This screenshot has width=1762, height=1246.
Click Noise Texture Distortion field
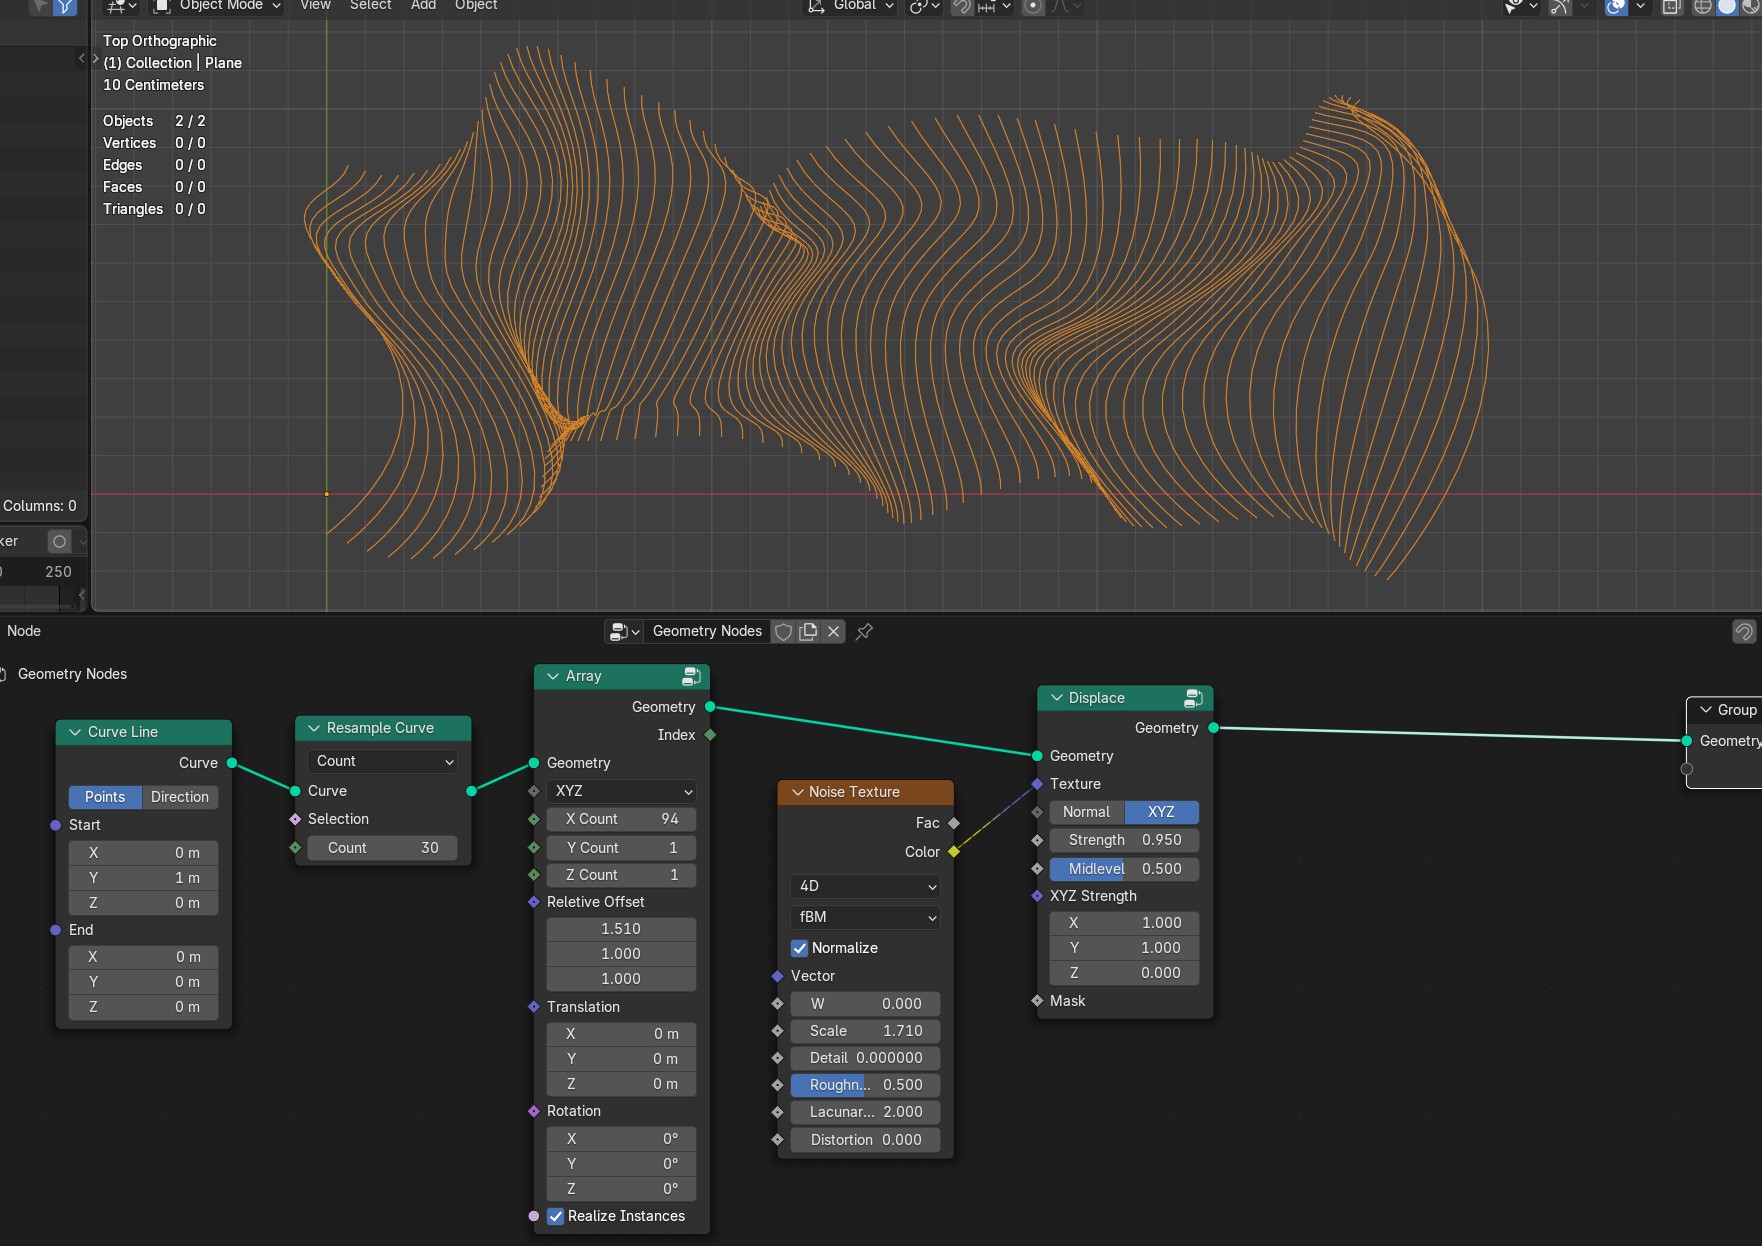click(865, 1140)
